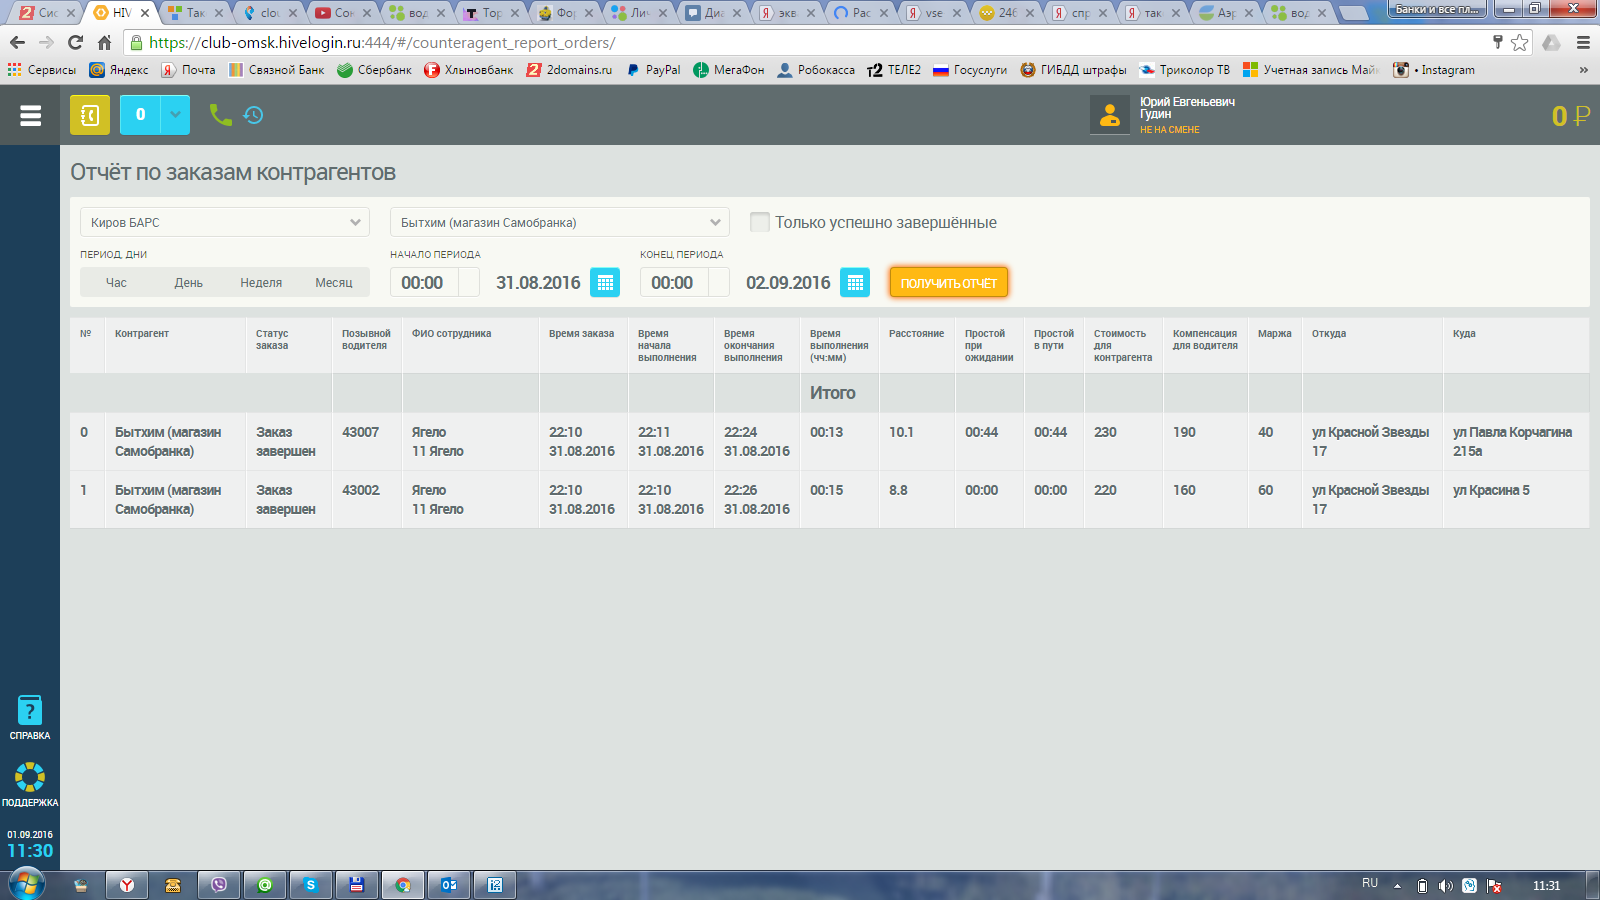
Task: Expand the blue counter dropdown arrow
Action: click(x=175, y=115)
